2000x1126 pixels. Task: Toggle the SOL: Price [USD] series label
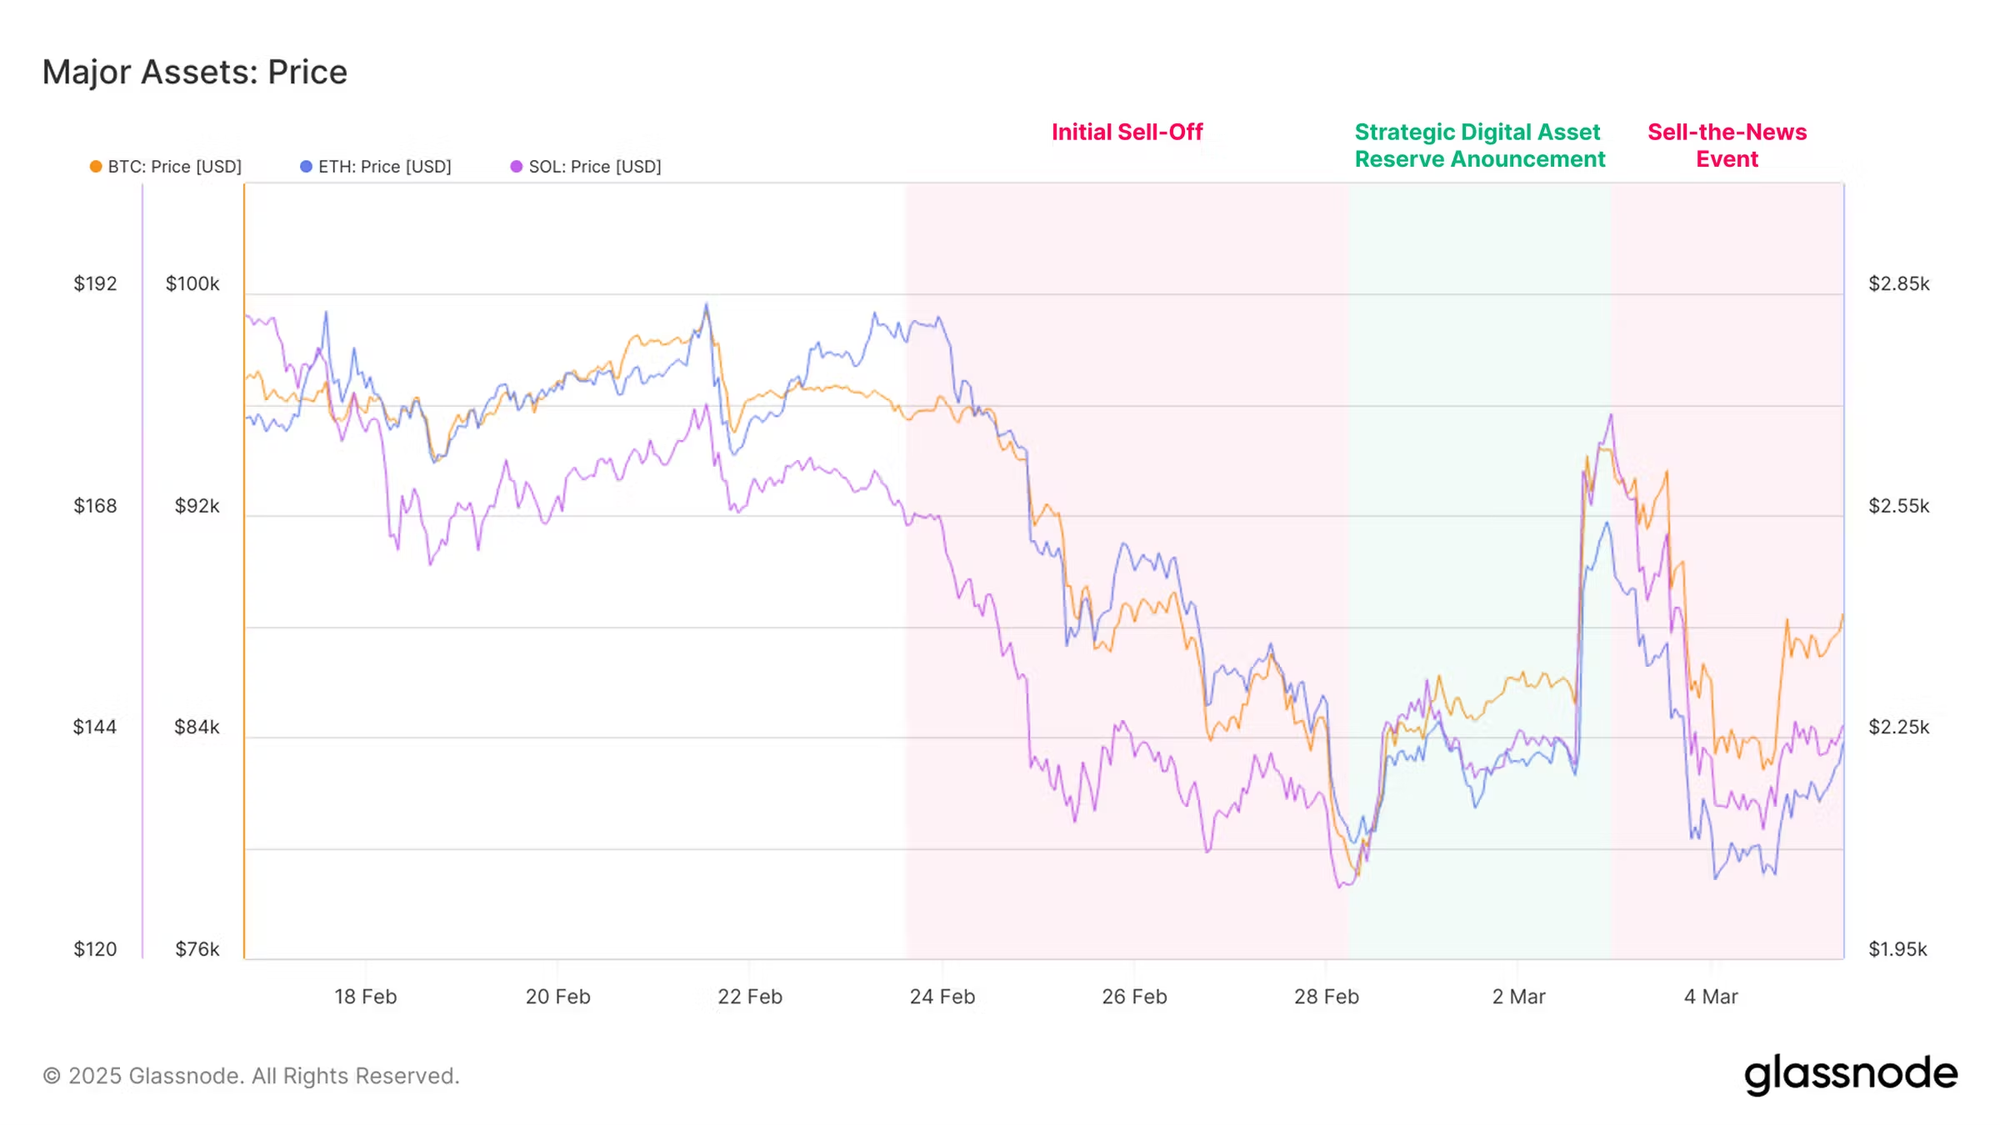tap(594, 167)
